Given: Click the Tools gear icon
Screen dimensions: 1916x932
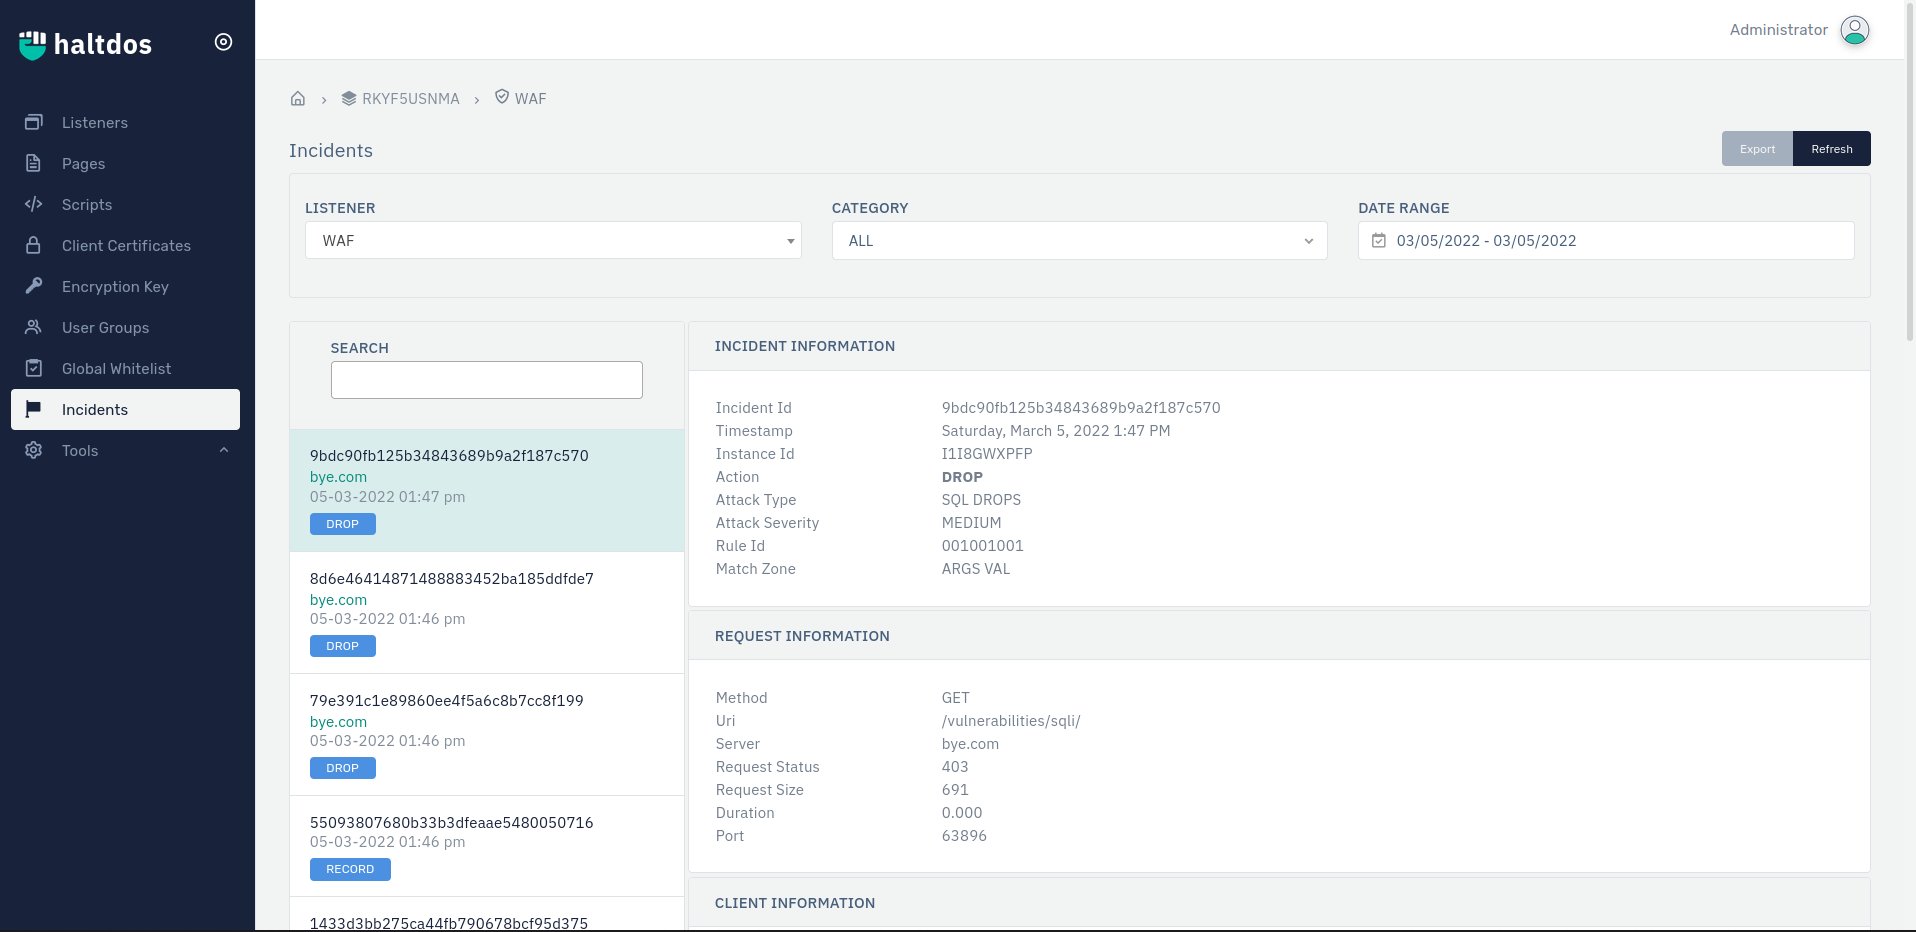Looking at the screenshot, I should [x=34, y=450].
